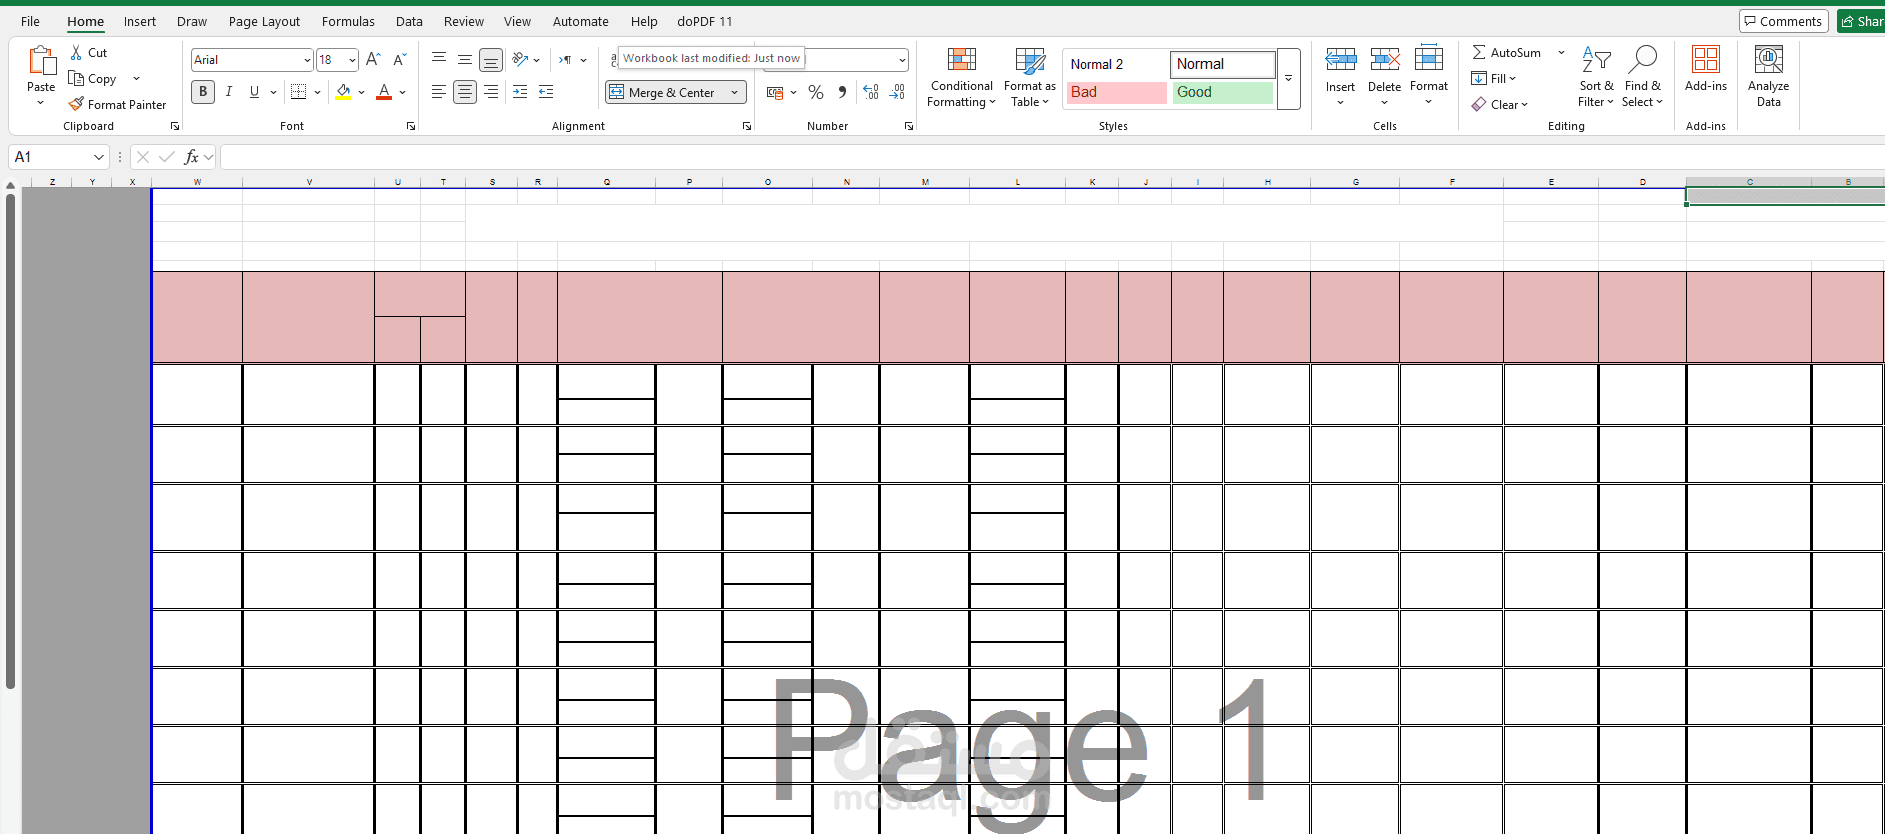
Task: Open Conditional Formatting
Action: tap(961, 77)
